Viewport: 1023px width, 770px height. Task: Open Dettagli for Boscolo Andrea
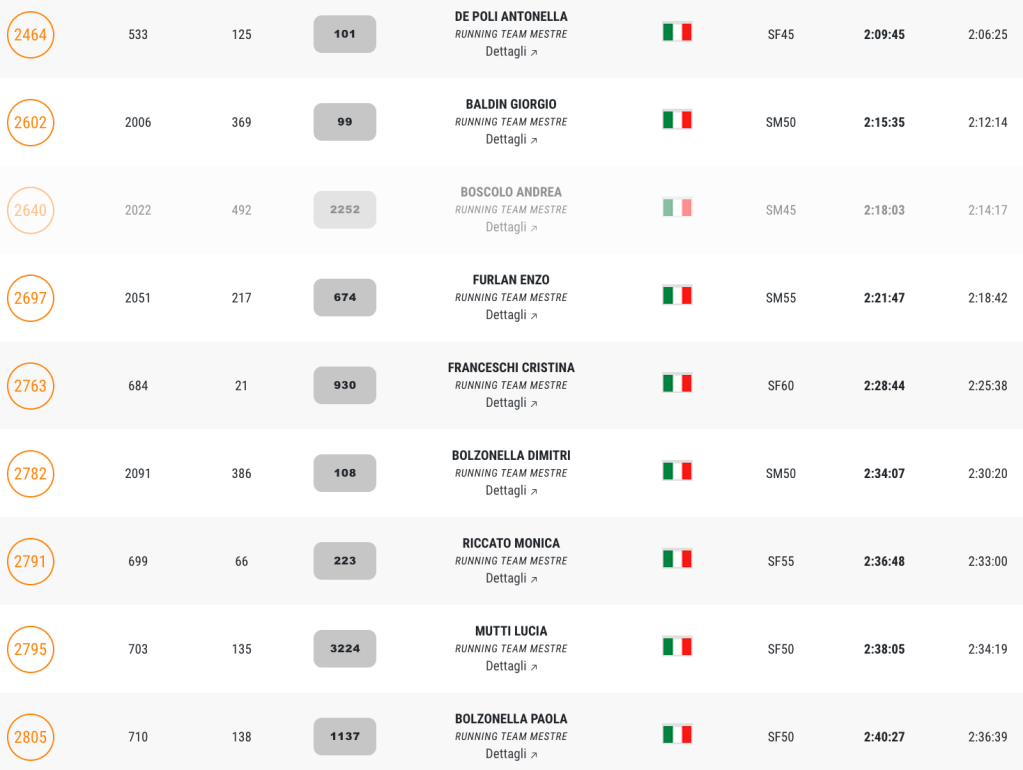pyautogui.click(x=511, y=228)
